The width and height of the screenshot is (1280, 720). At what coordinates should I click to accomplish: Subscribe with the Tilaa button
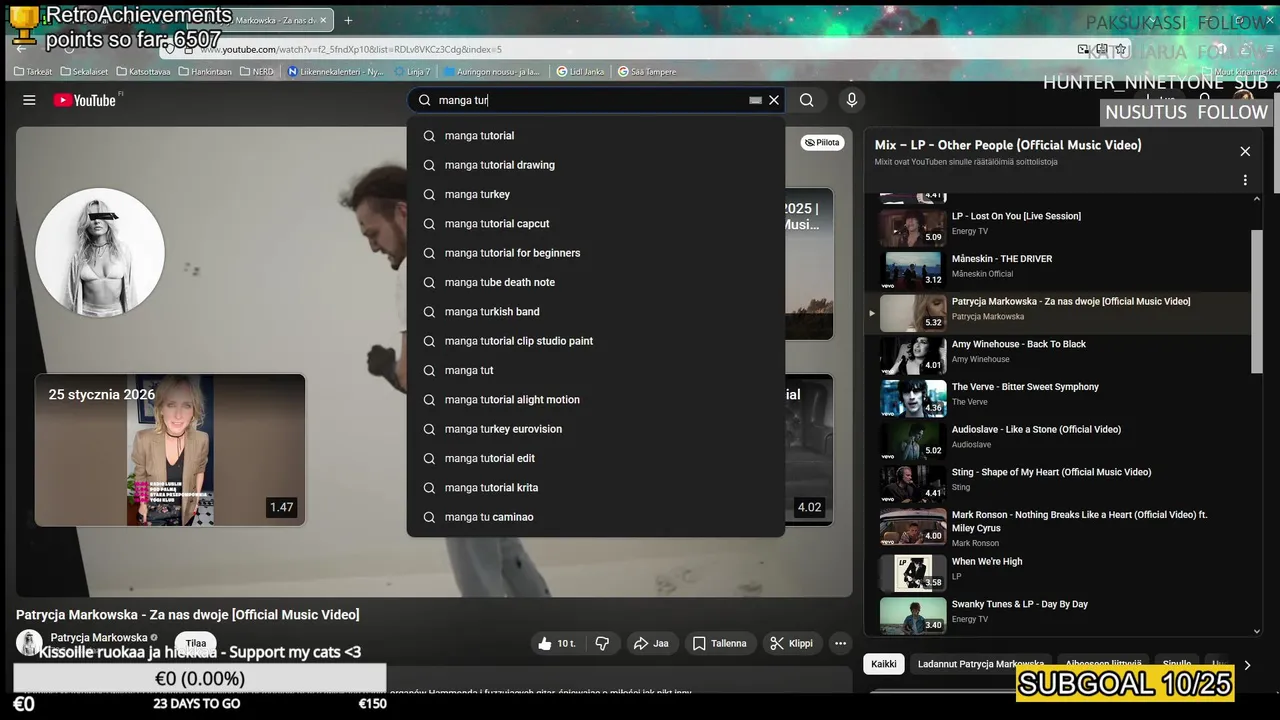pyautogui.click(x=196, y=643)
